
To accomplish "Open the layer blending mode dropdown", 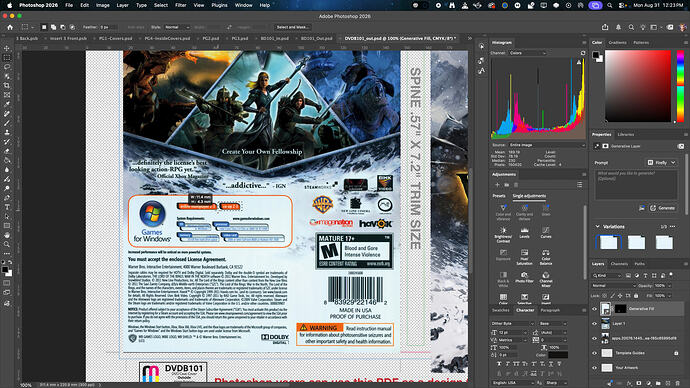I will point(614,286).
